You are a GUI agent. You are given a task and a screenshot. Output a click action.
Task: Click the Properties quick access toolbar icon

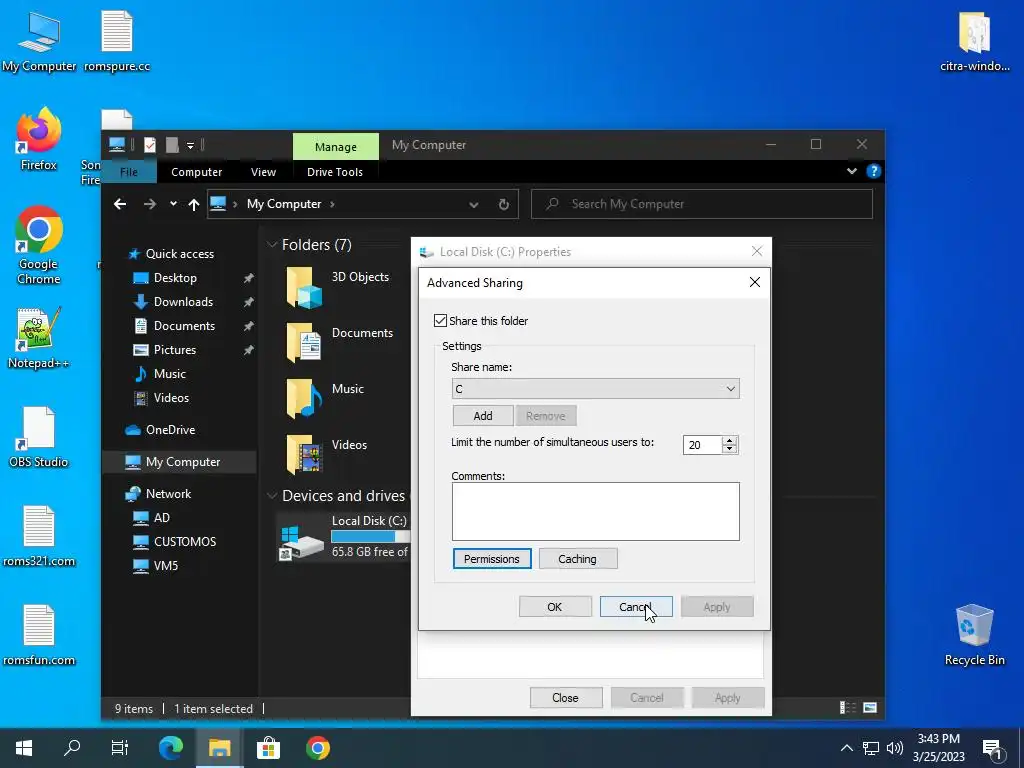150,145
